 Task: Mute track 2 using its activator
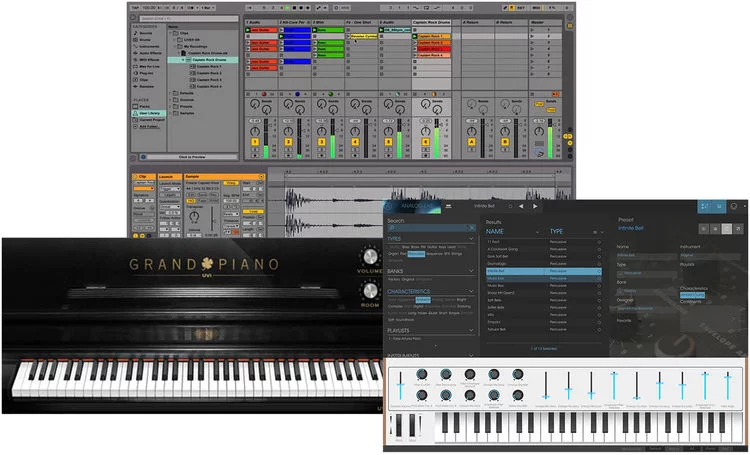click(x=288, y=142)
